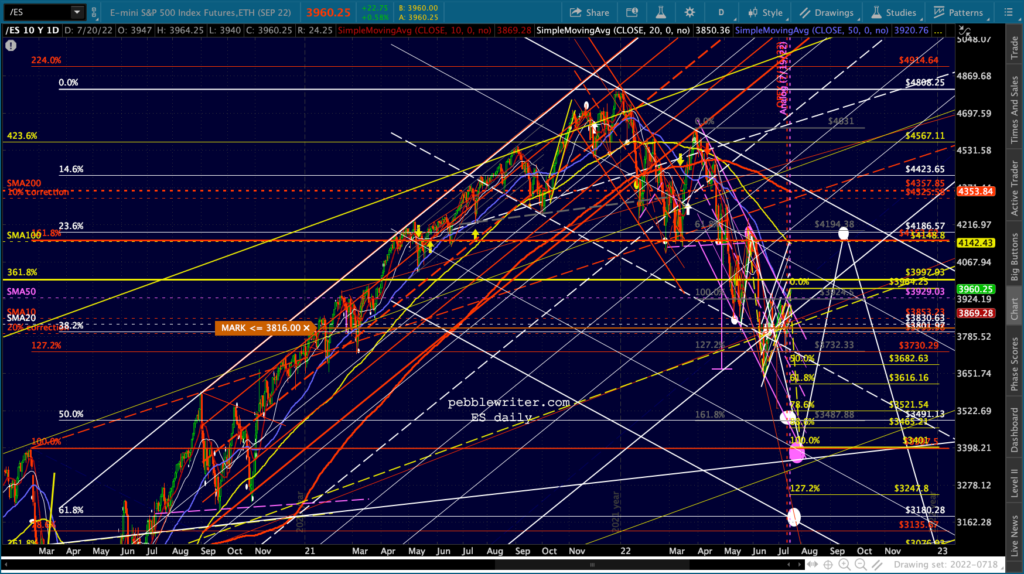Open the Studies menu
This screenshot has width=1024, height=574.
(893, 12)
